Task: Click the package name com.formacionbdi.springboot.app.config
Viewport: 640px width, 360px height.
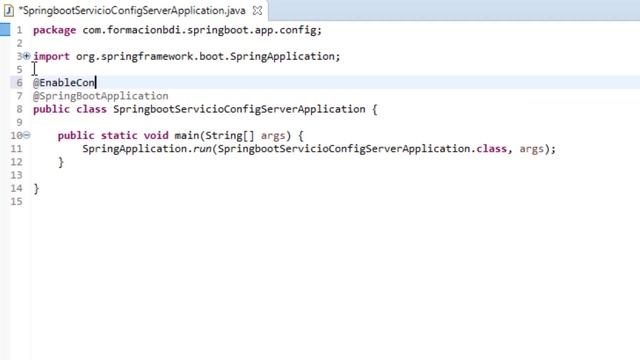Action: tap(199, 30)
